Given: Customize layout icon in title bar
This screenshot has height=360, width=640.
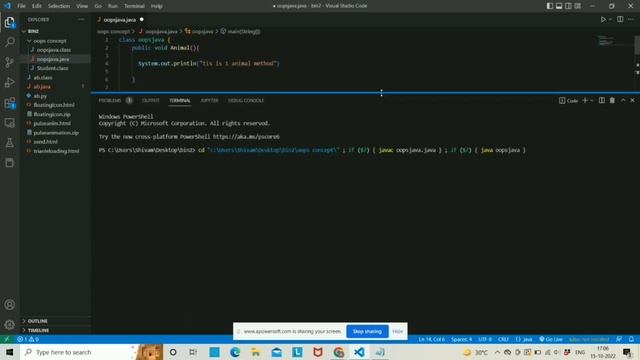Looking at the screenshot, I should (578, 6).
